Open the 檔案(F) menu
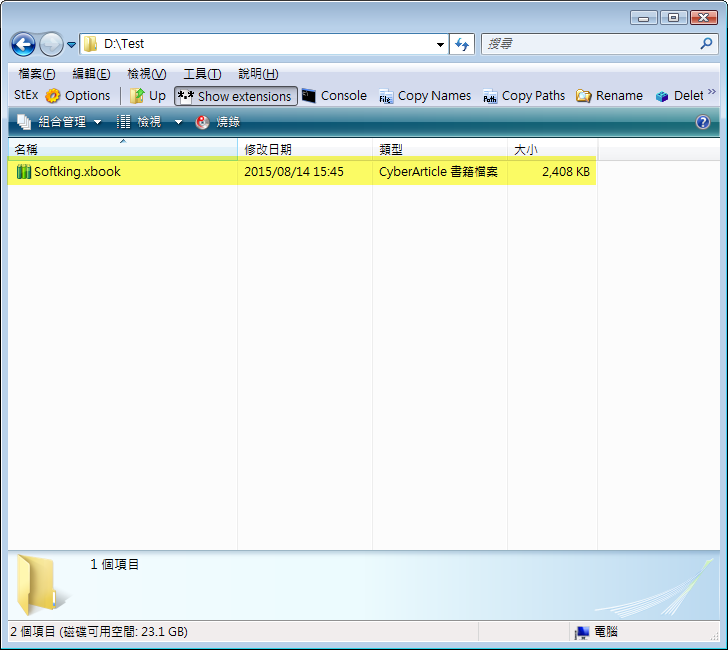Image resolution: width=728 pixels, height=650 pixels. [37, 74]
